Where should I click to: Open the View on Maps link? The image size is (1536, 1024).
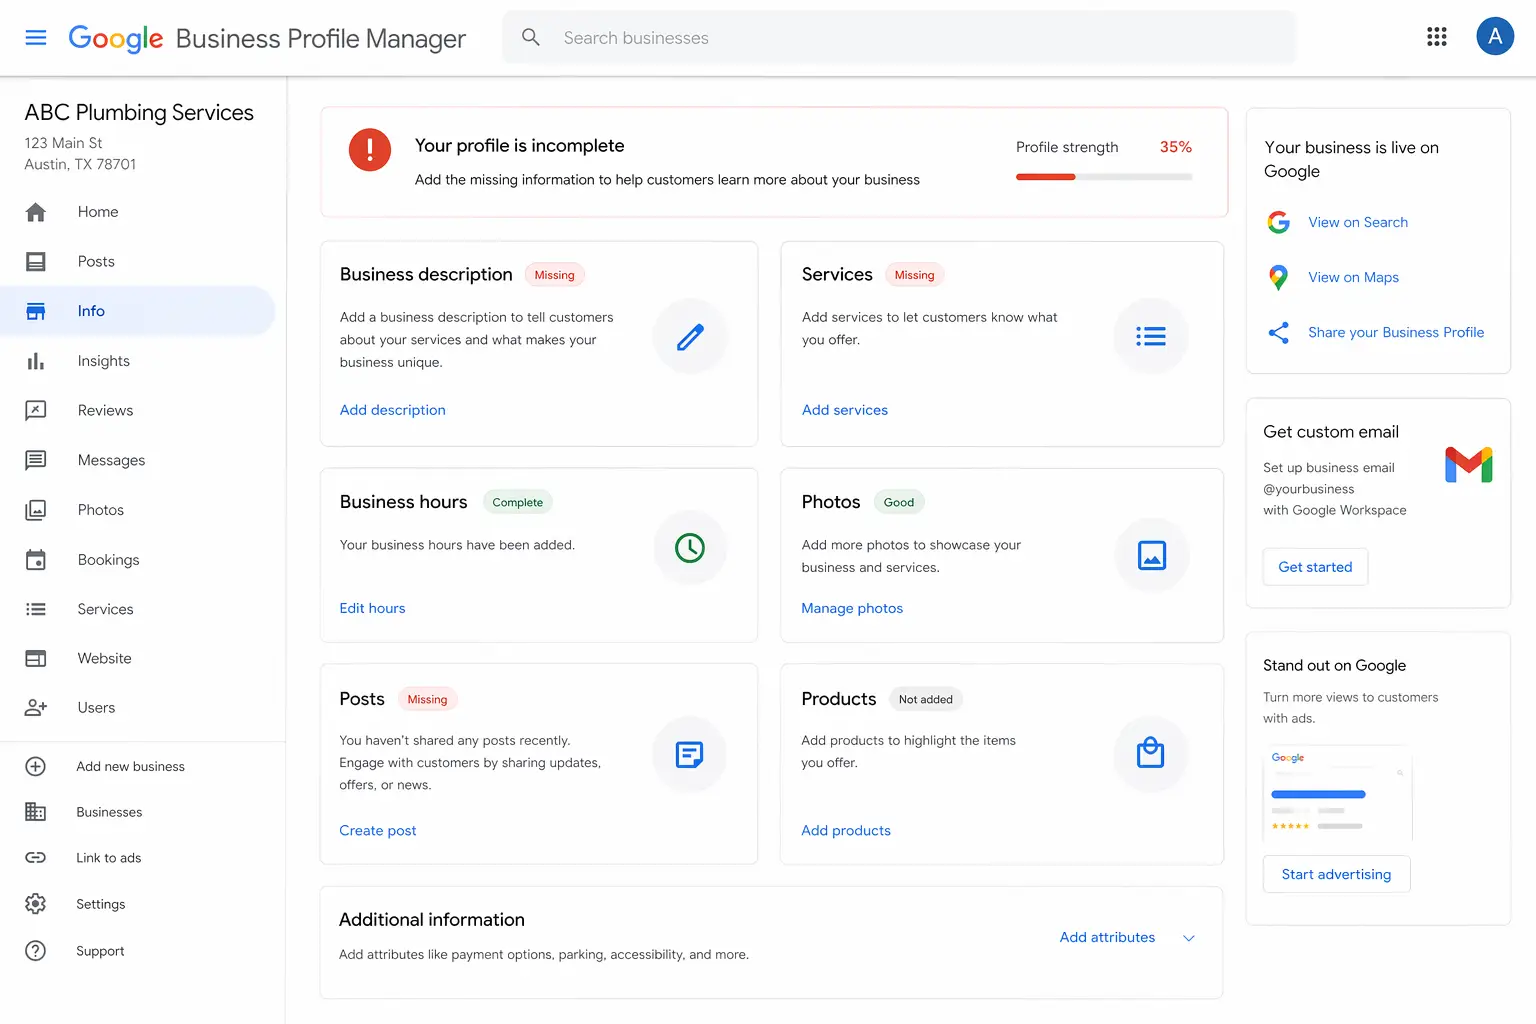click(x=1353, y=278)
